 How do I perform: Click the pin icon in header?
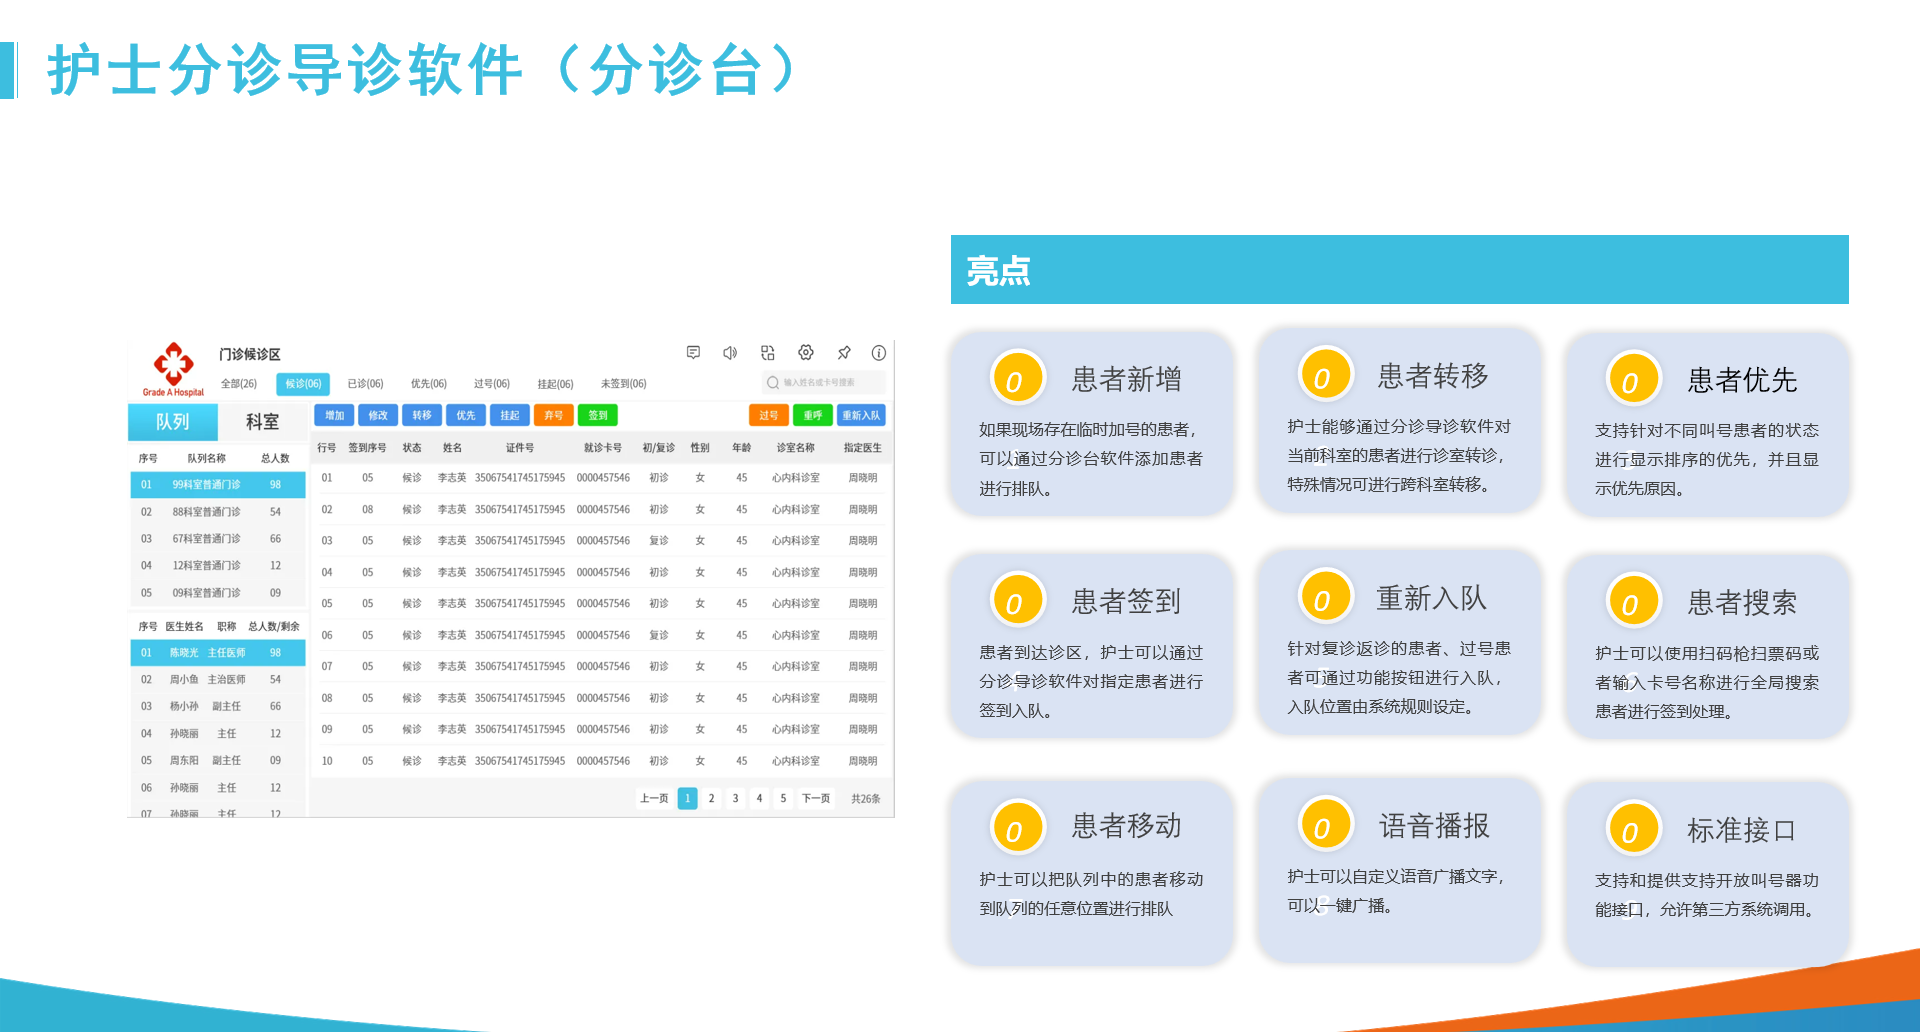coord(844,353)
